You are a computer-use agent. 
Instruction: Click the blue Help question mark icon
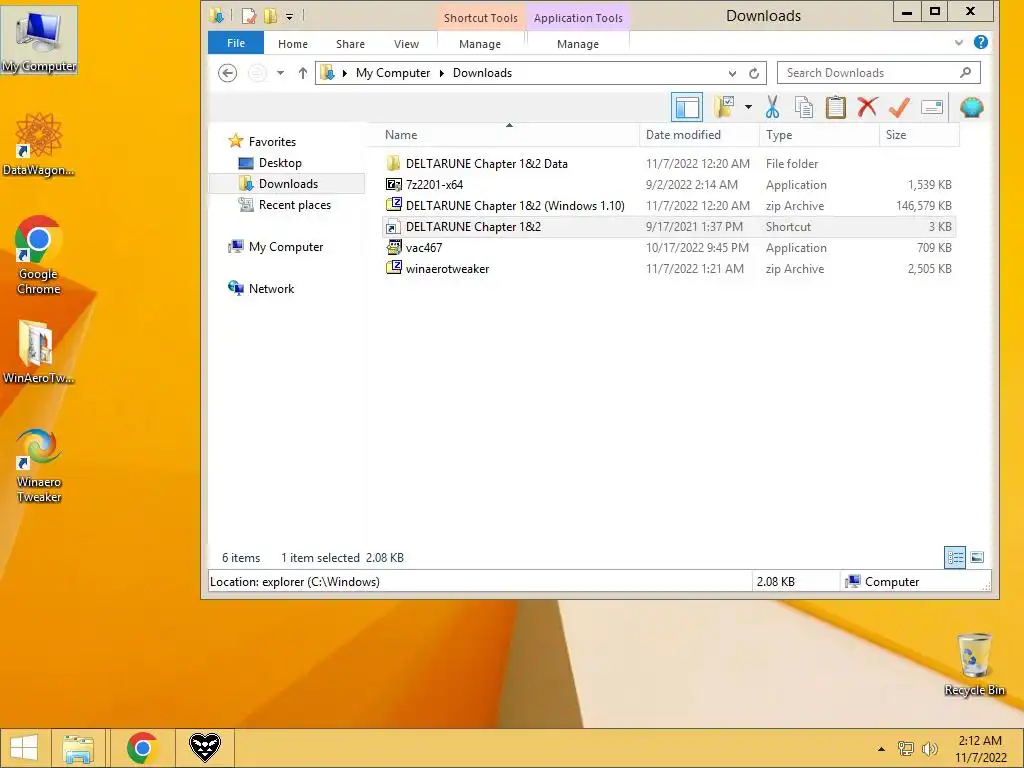point(980,42)
